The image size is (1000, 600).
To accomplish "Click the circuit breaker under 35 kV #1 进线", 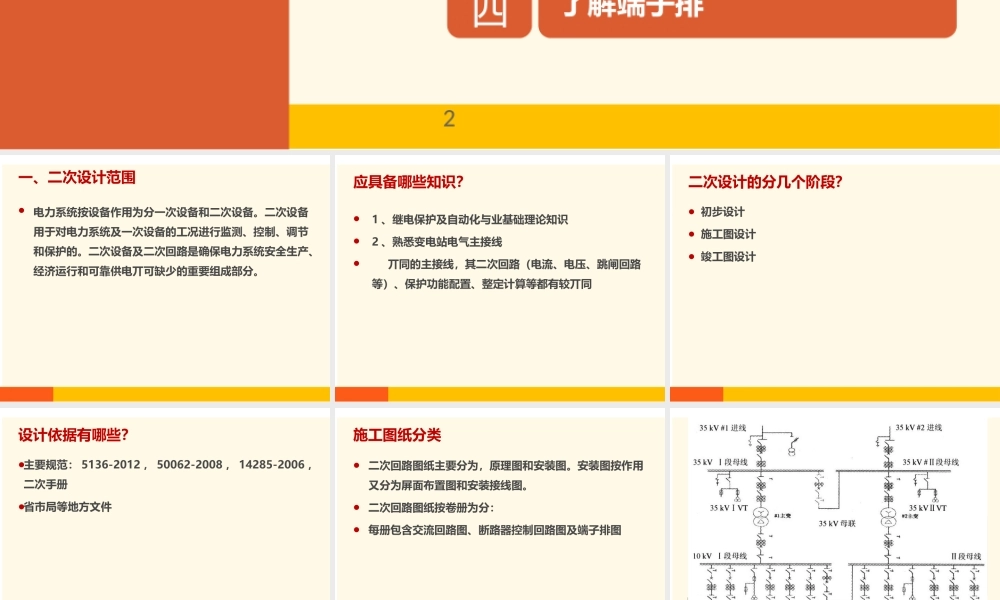I will coord(761,448).
